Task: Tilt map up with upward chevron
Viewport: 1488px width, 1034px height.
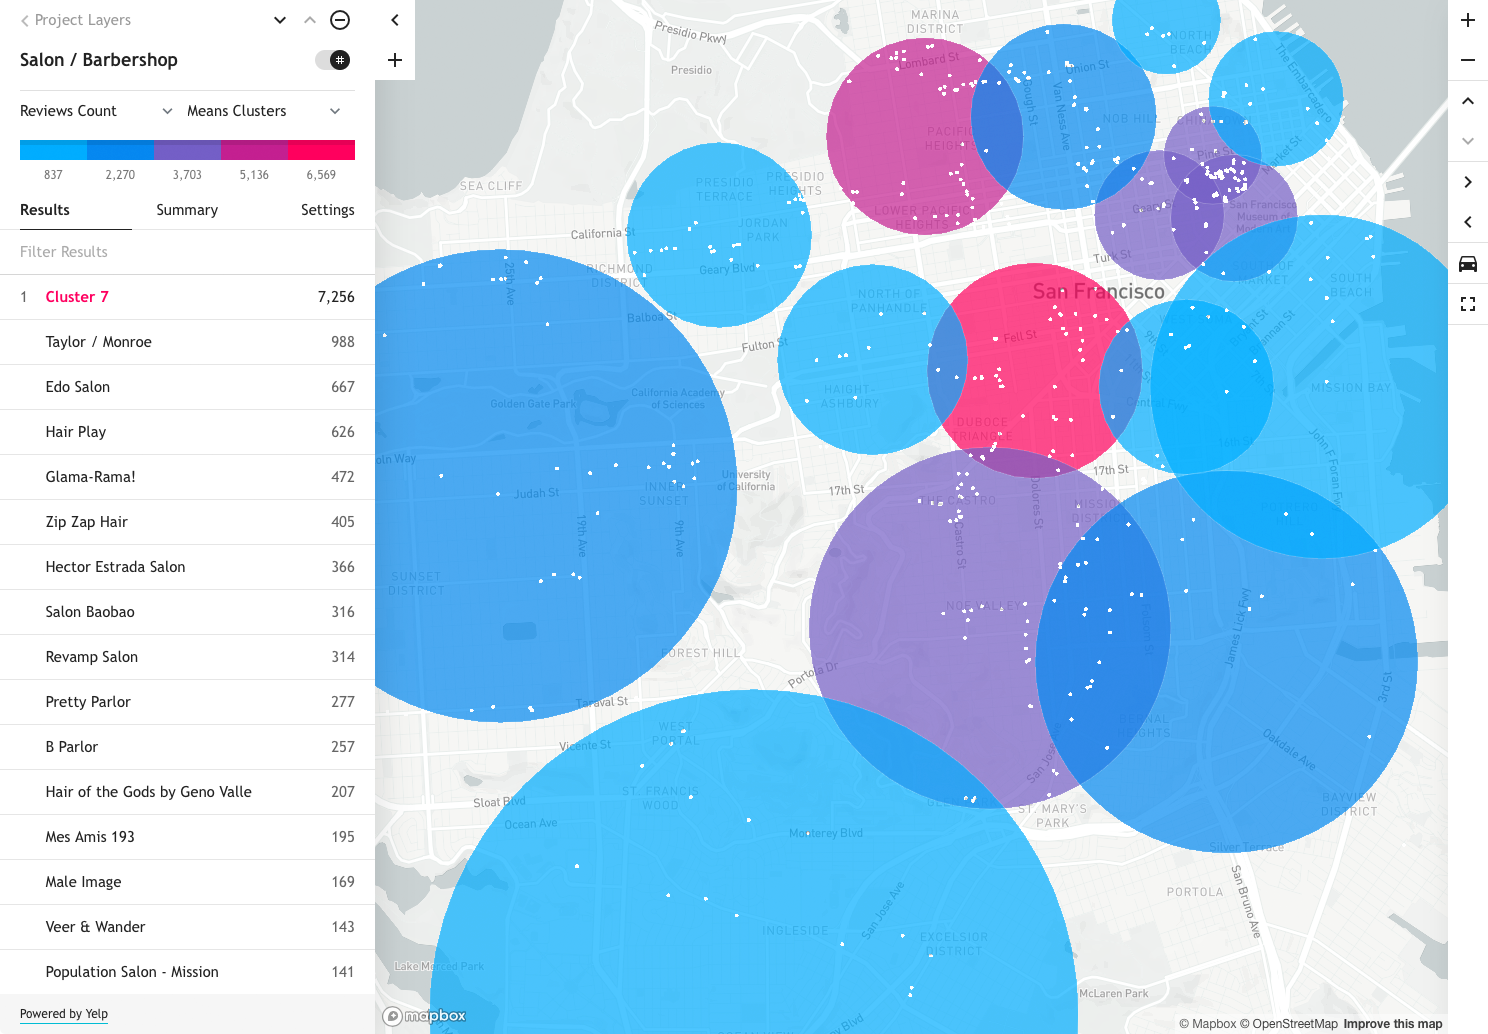Action: click(x=1467, y=101)
